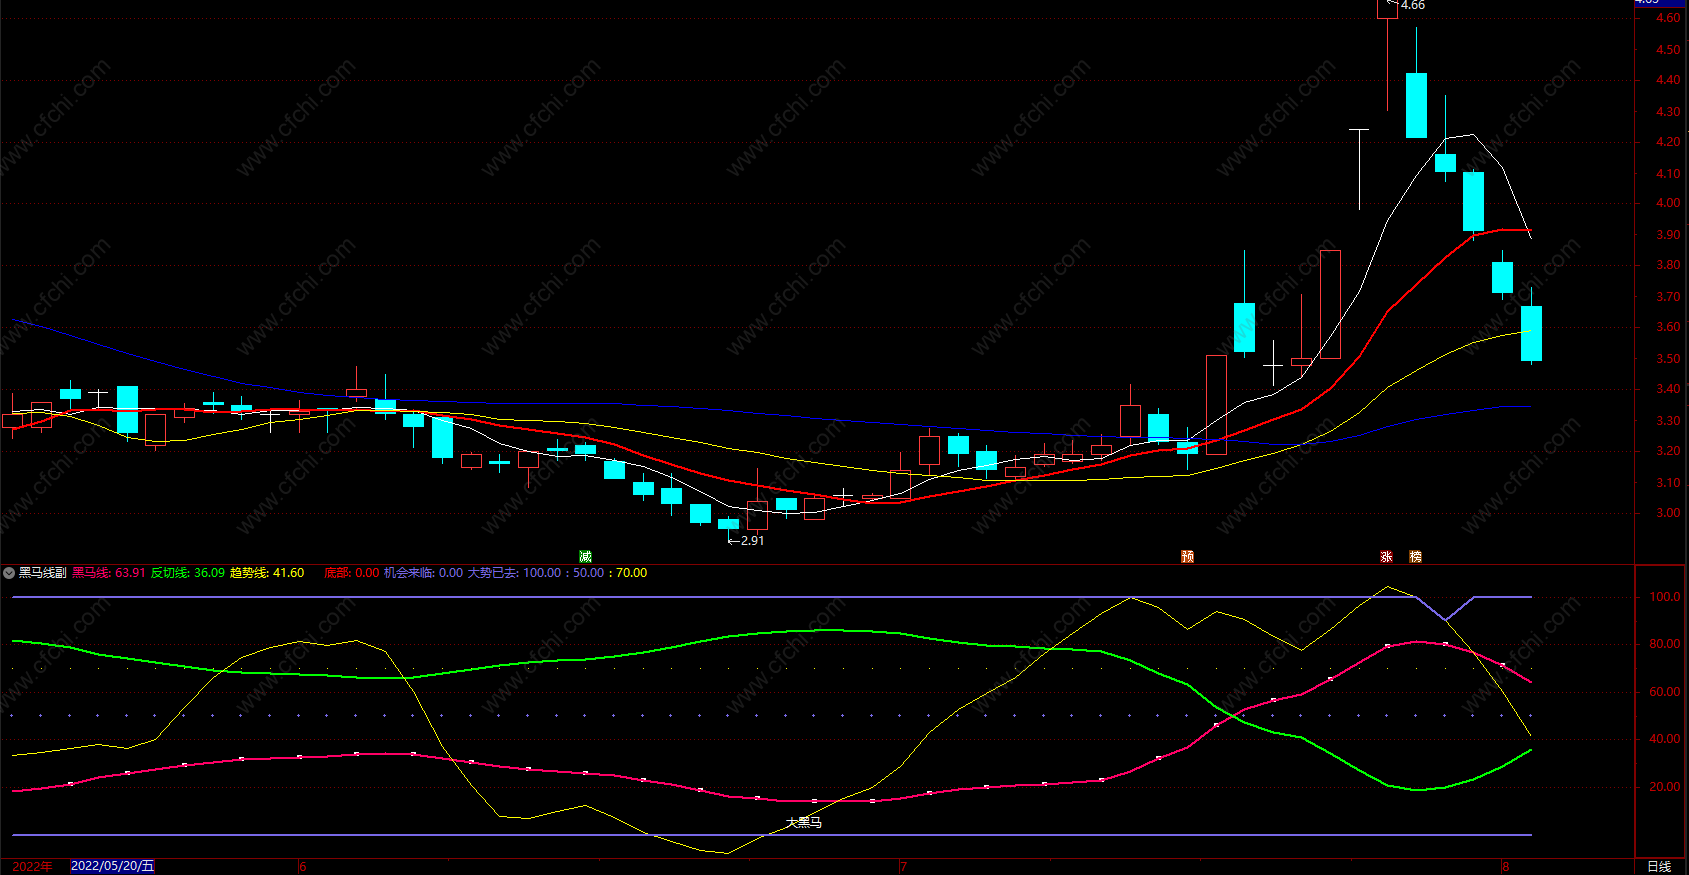The height and width of the screenshot is (875, 1689).
Task: Click the 2022年 year label
Action: pos(32,866)
